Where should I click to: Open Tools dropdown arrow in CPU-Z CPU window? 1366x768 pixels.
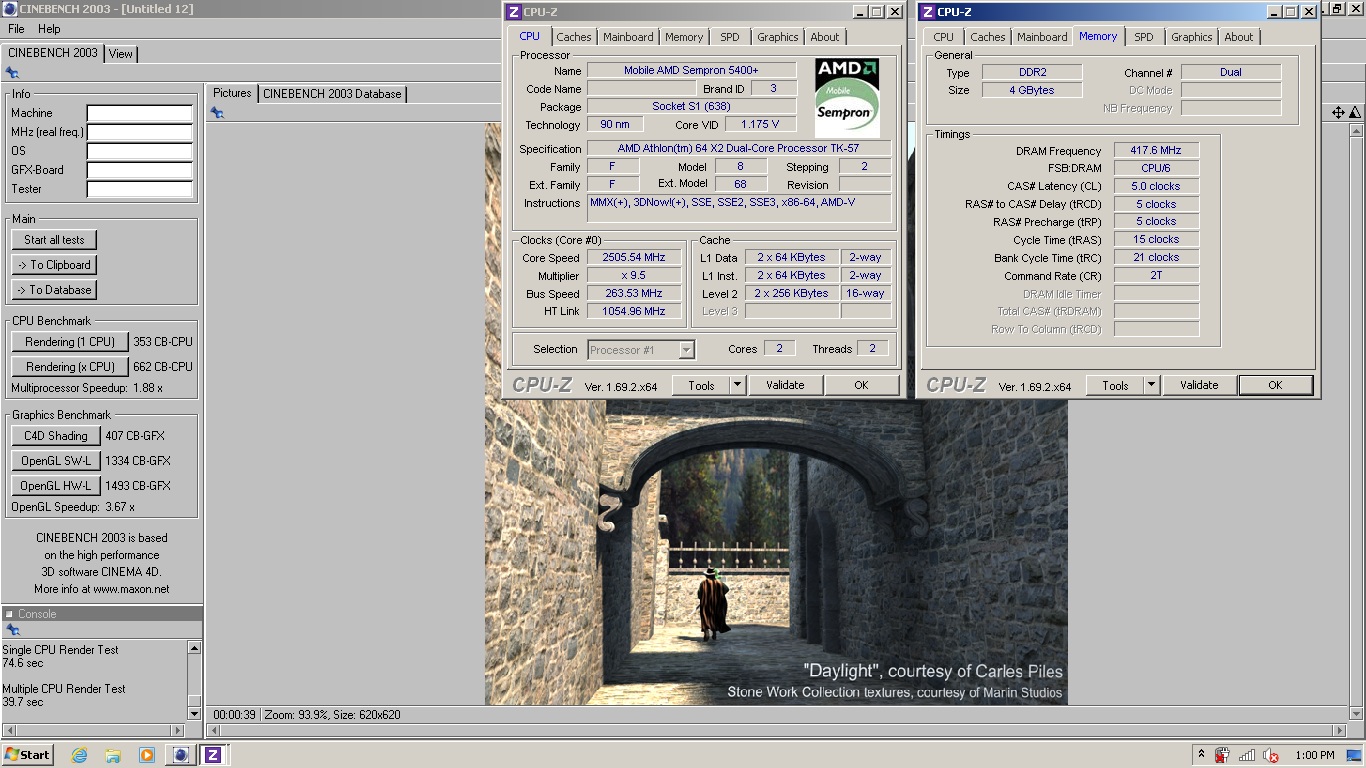[737, 385]
